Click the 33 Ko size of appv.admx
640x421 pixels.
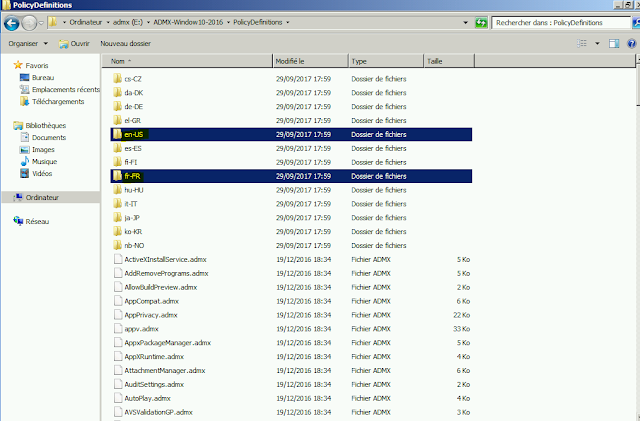point(461,329)
